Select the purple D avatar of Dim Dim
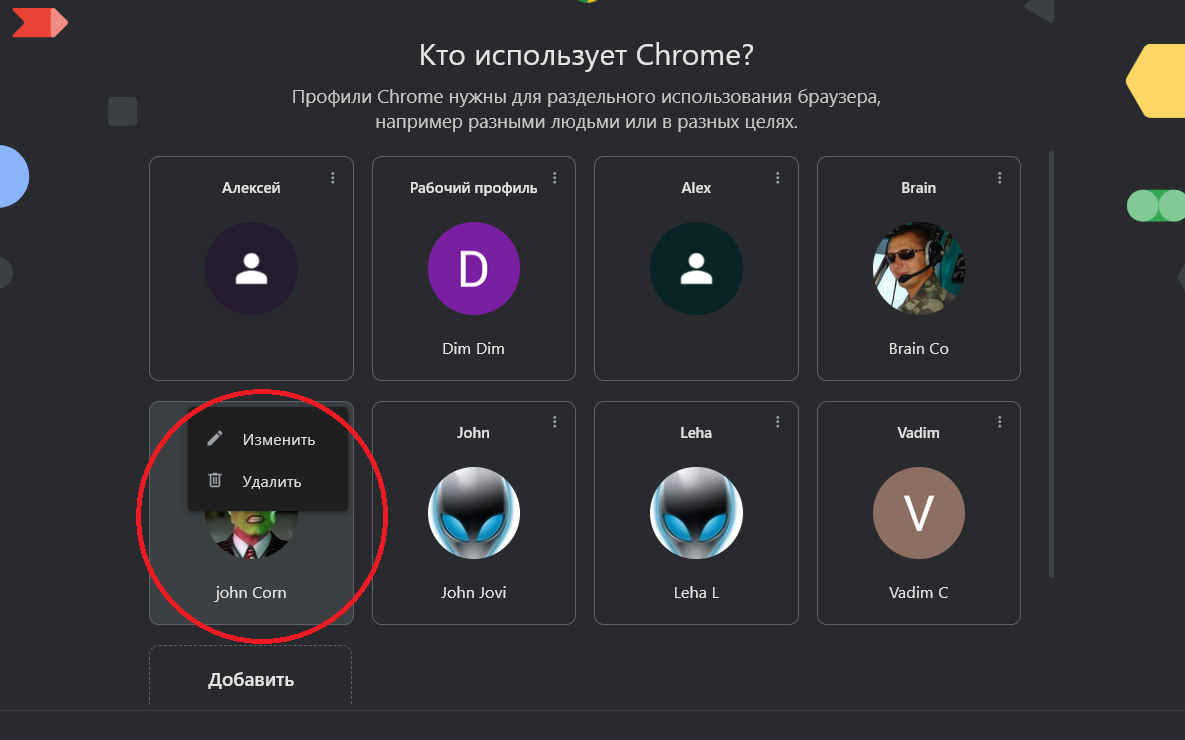 [474, 268]
